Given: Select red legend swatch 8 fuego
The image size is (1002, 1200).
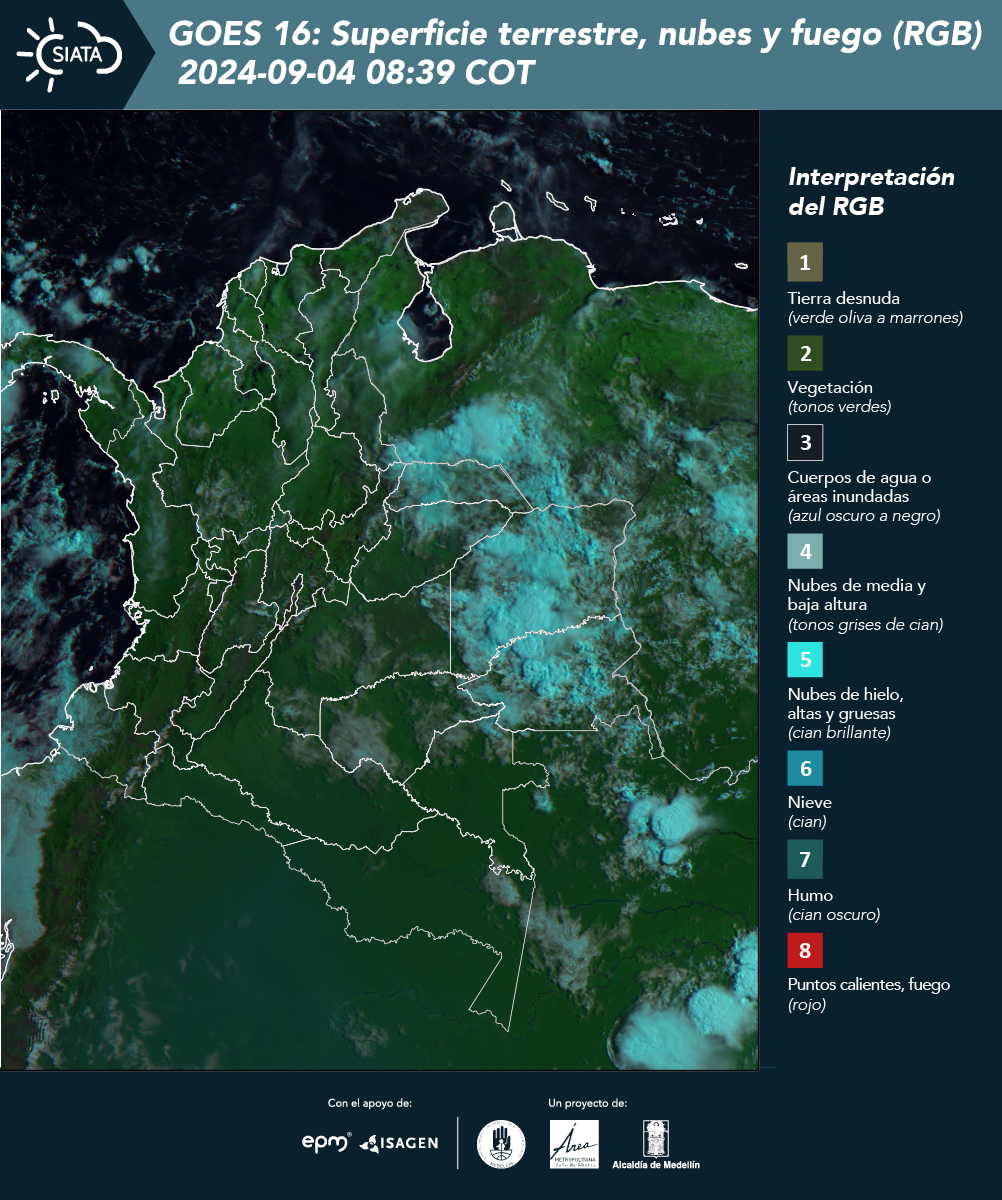Looking at the screenshot, I should [x=805, y=950].
